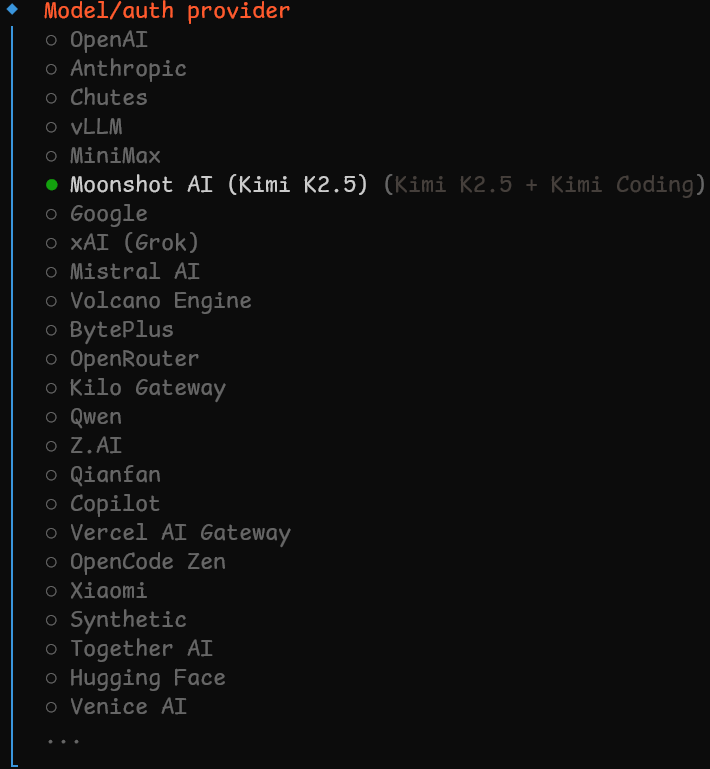710x769 pixels.
Task: Select the MiniMax provider entry
Action: (x=115, y=156)
